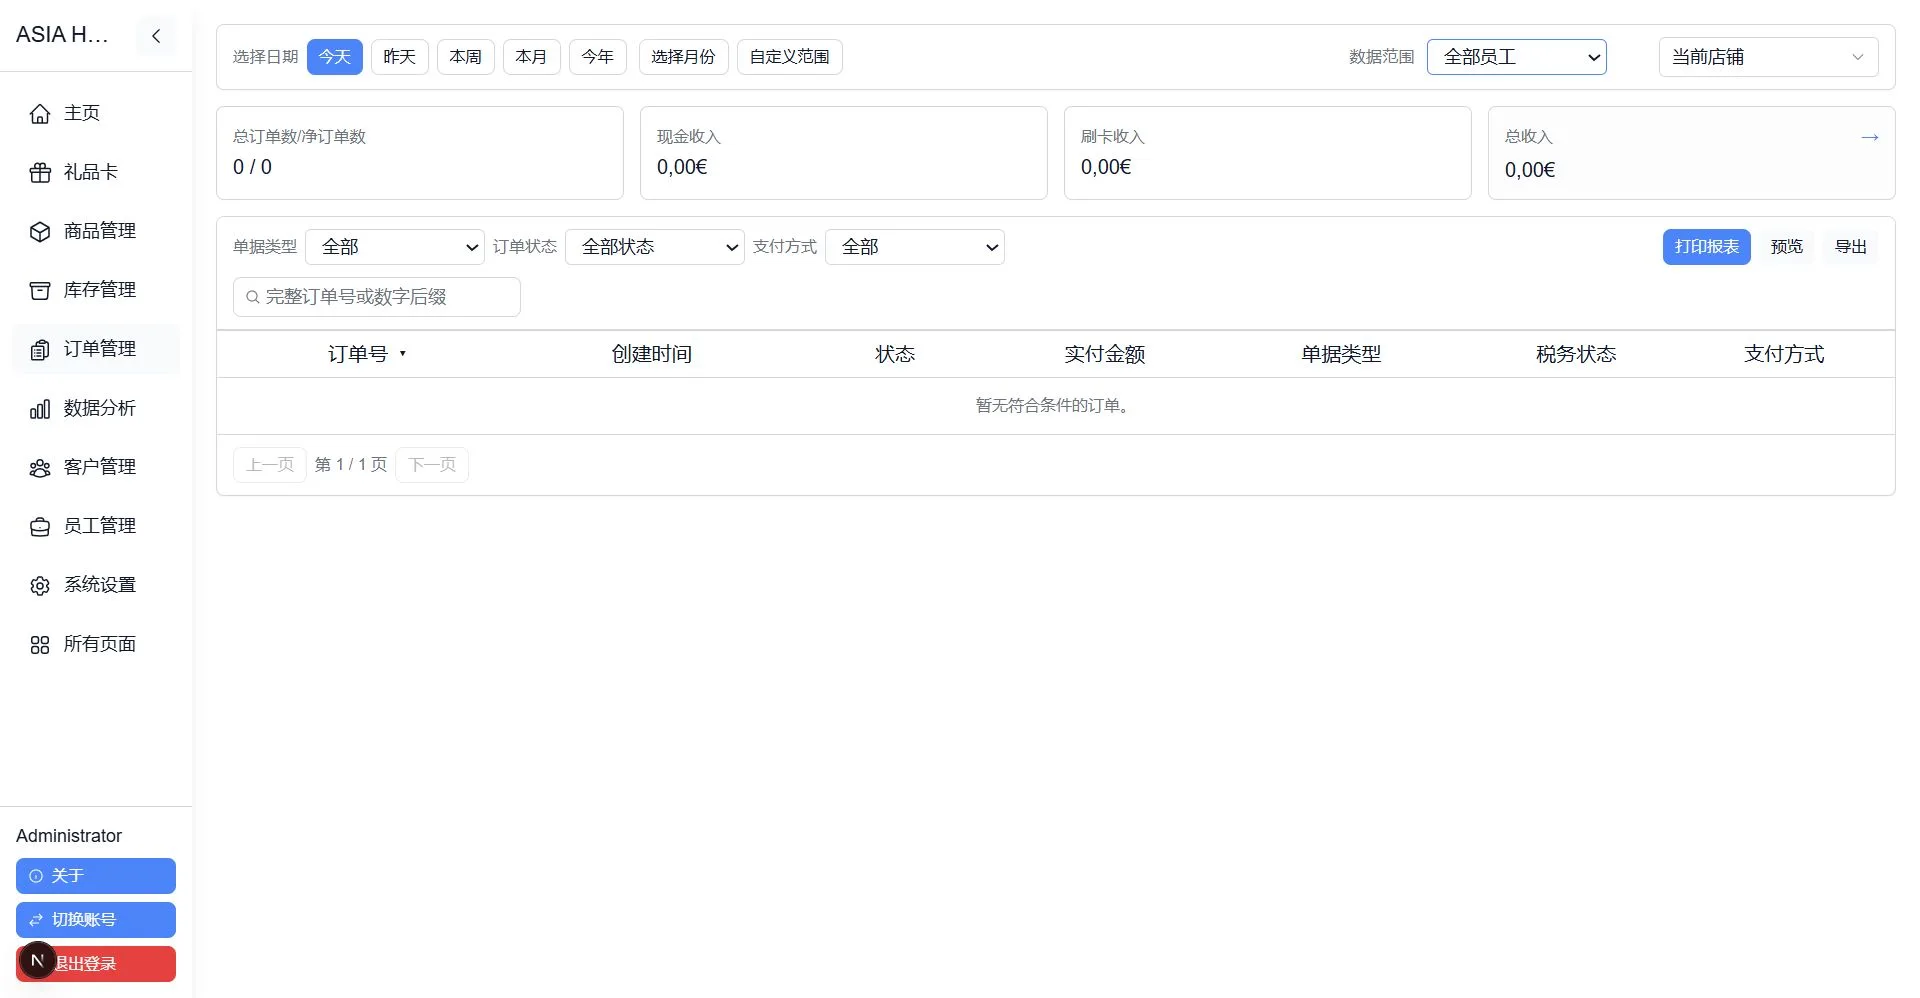Click the 导出 button
This screenshot has width=1920, height=998.
1851,247
